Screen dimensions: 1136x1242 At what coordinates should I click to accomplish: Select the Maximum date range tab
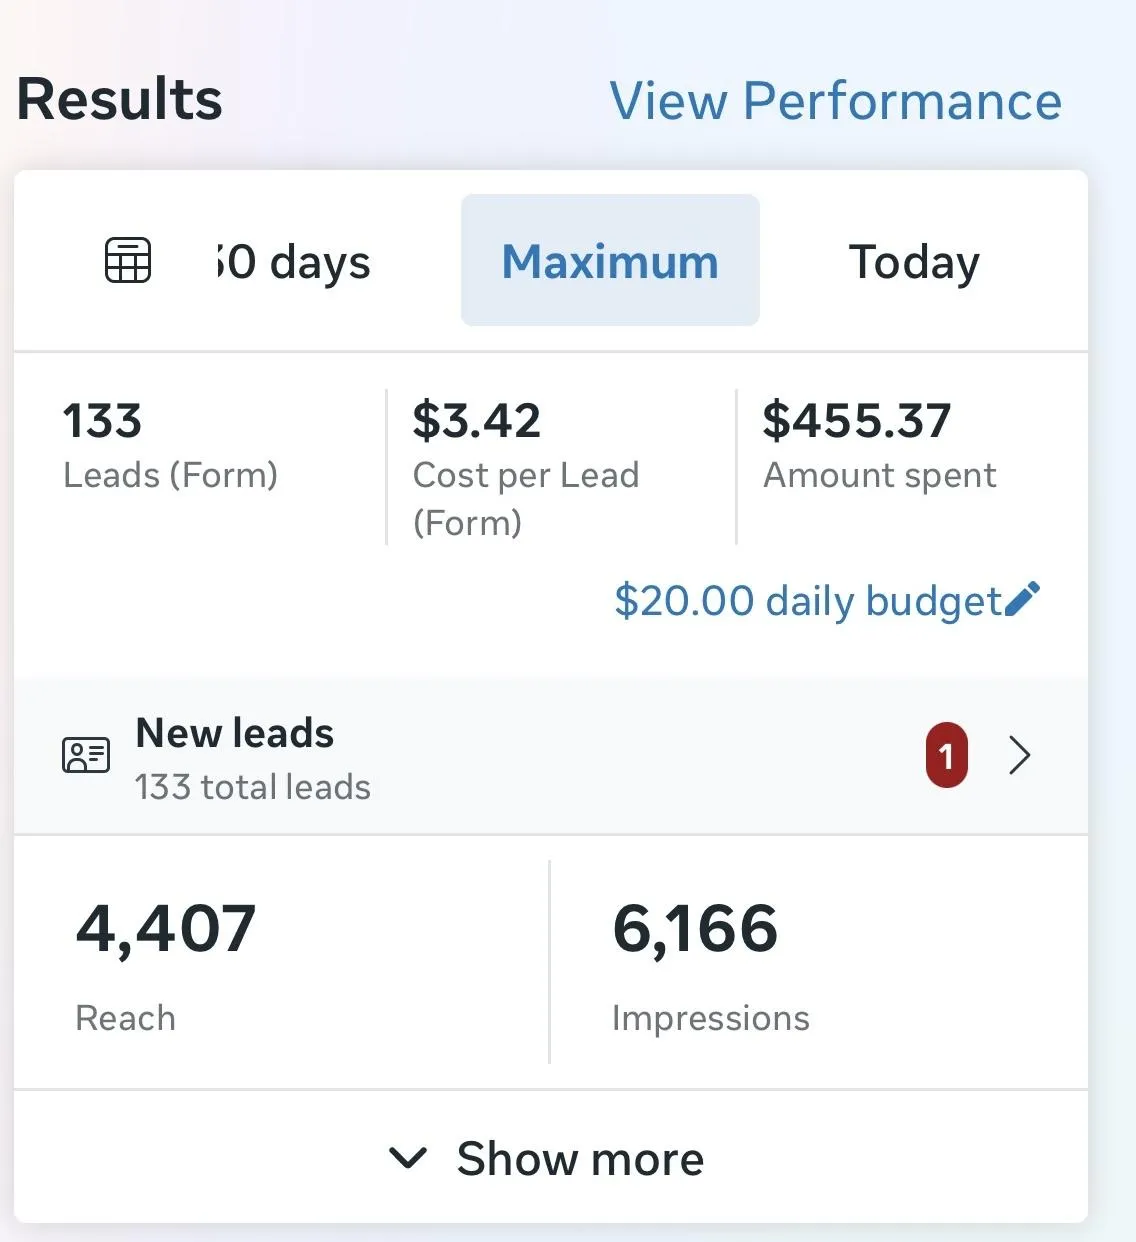[610, 261]
